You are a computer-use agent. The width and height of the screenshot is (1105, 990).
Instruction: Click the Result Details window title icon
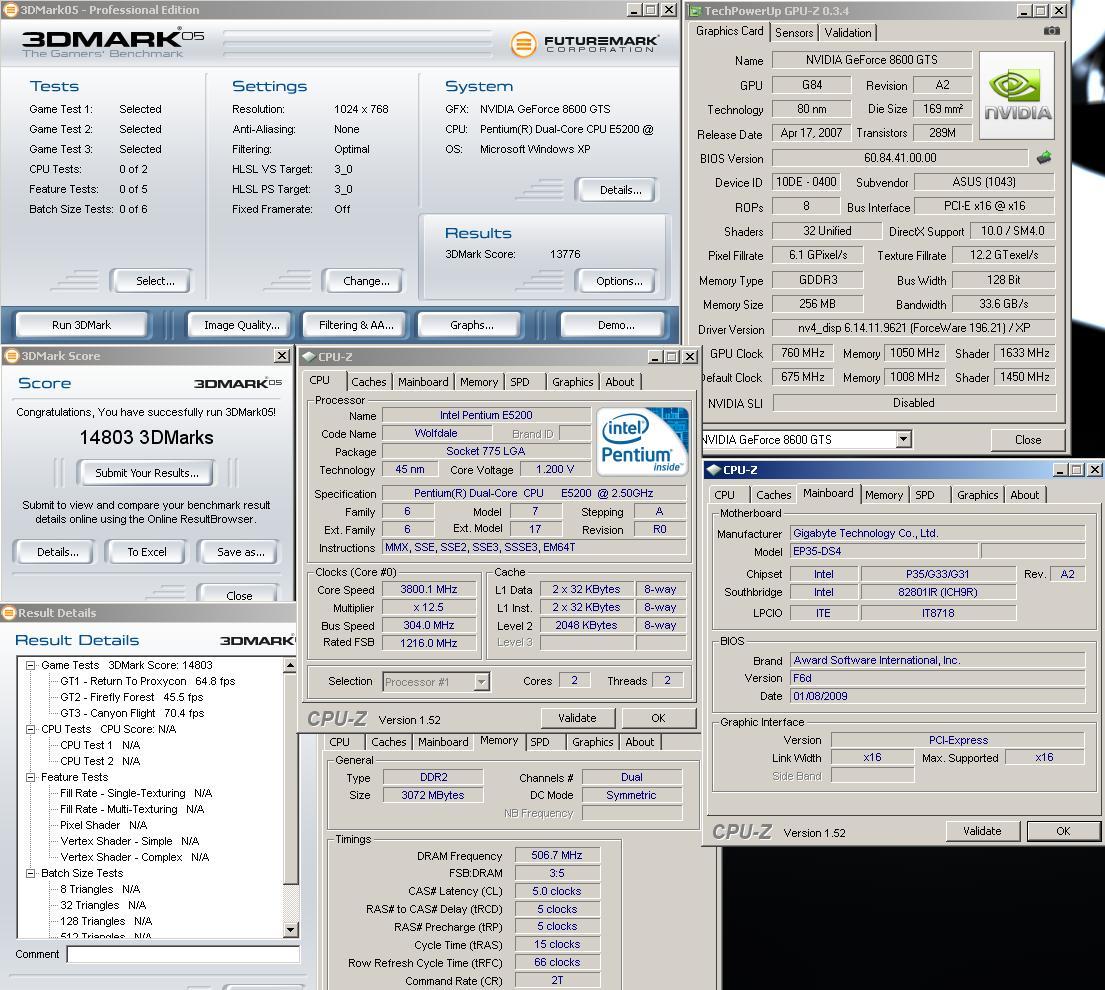click(9, 613)
